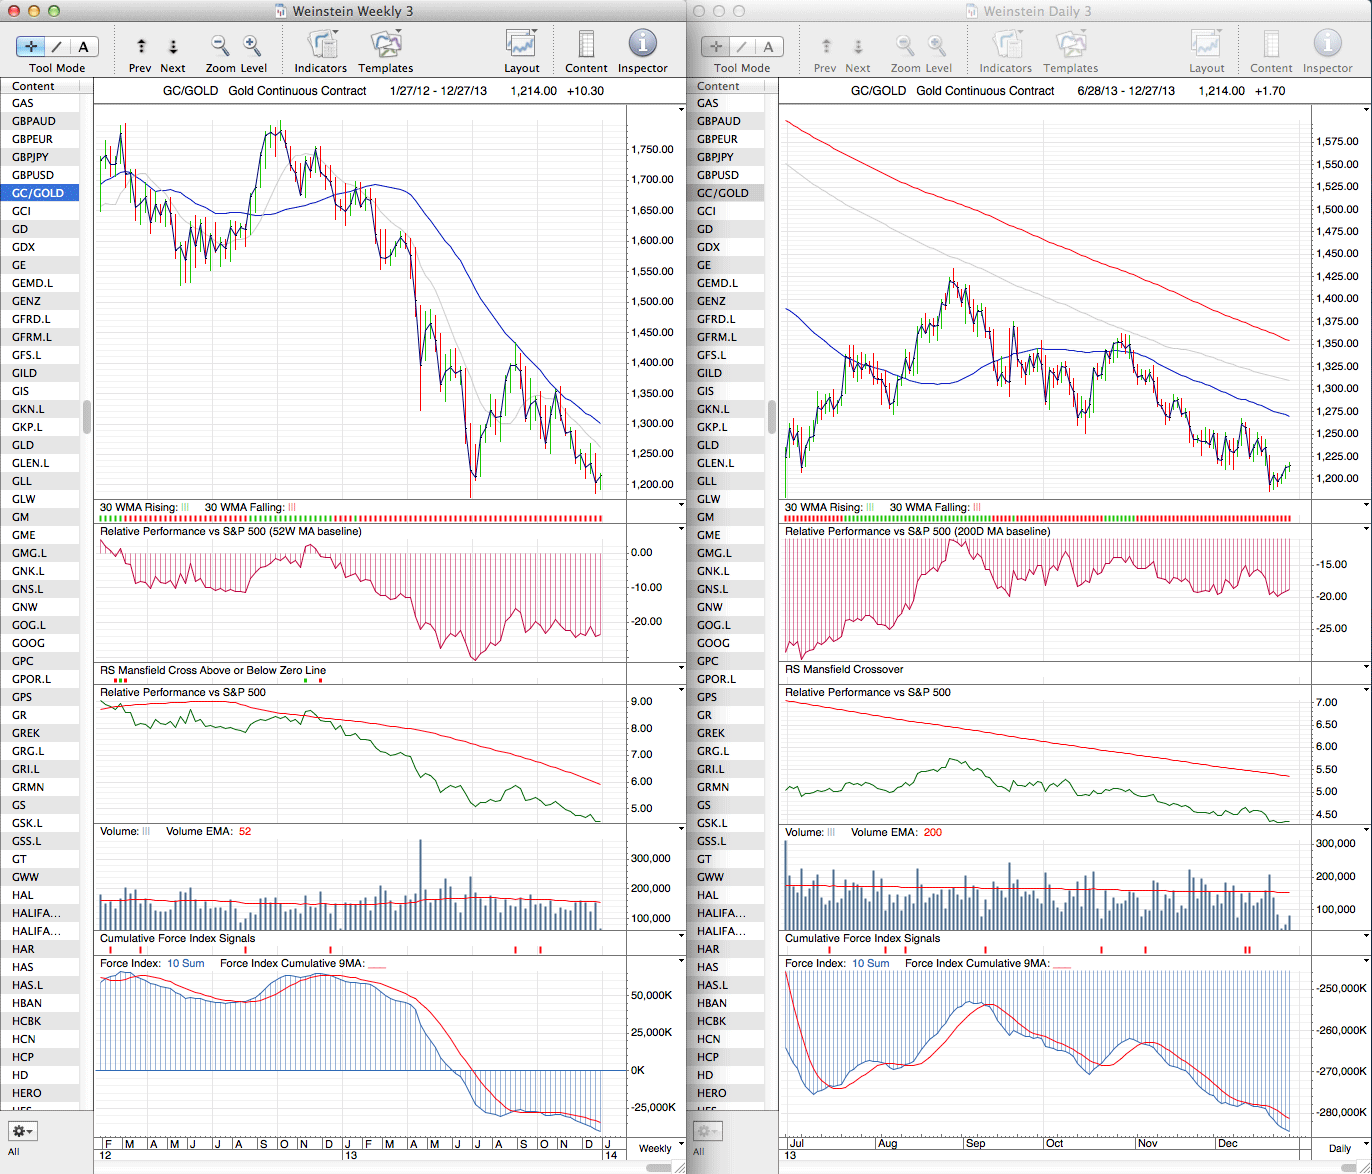Zoom in using the plus magnifier in Weekly window
The image size is (1372, 1174).
click(x=252, y=45)
